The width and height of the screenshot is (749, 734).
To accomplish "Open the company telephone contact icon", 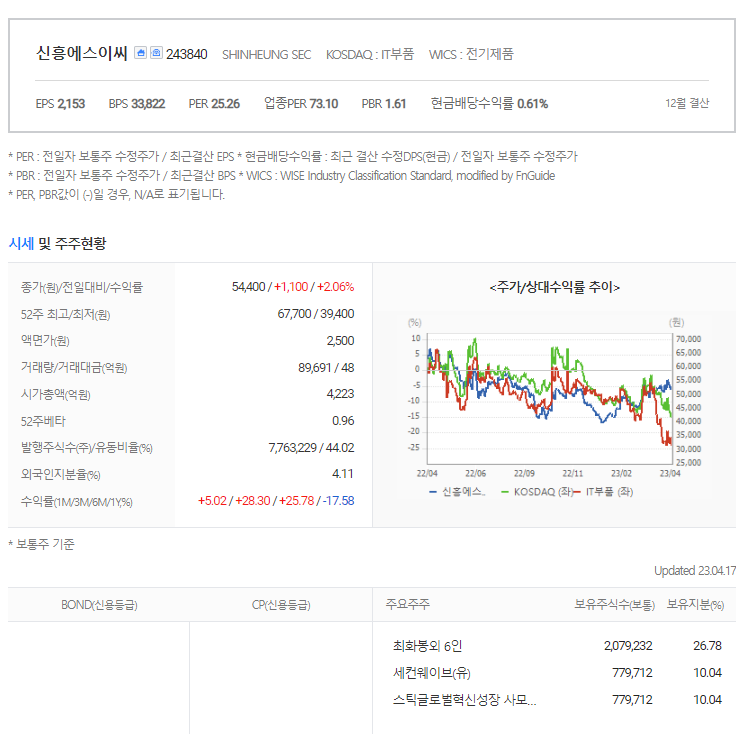I will coord(156,53).
